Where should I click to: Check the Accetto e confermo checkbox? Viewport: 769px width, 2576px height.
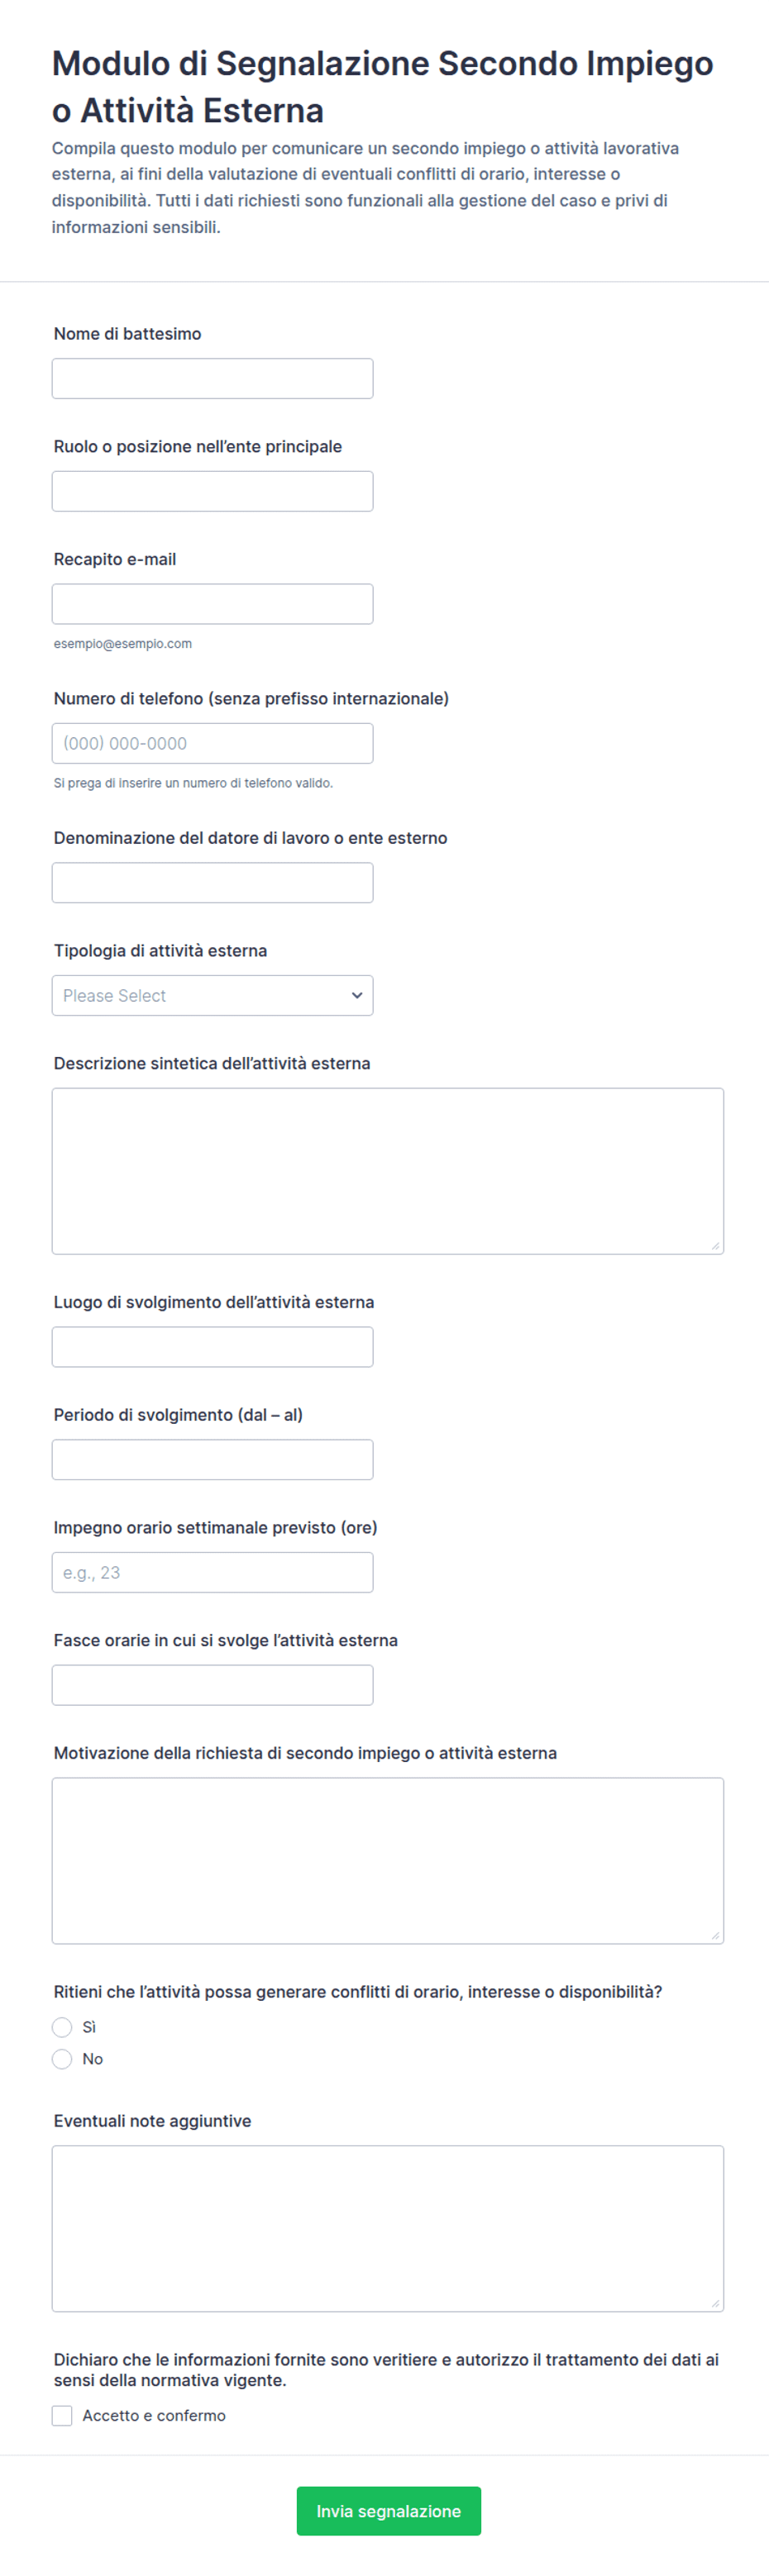coord(62,2415)
